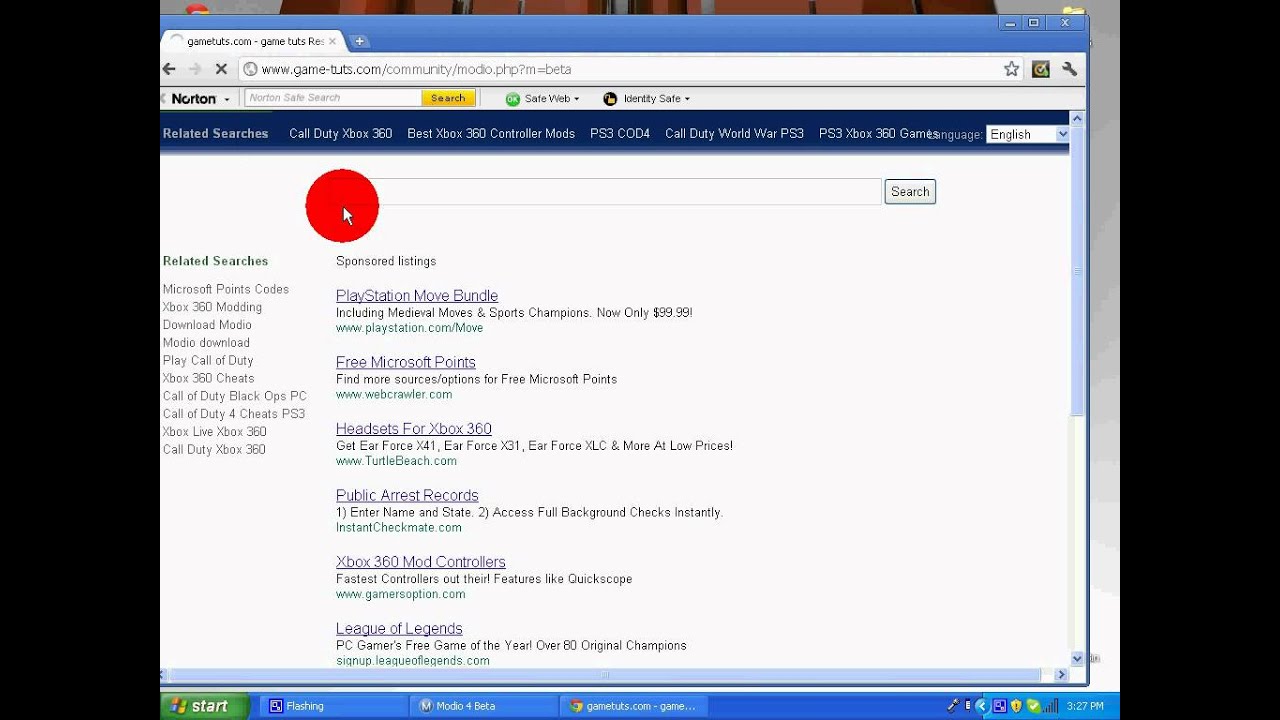Click the green Norton checkmark tray icon

click(1033, 706)
